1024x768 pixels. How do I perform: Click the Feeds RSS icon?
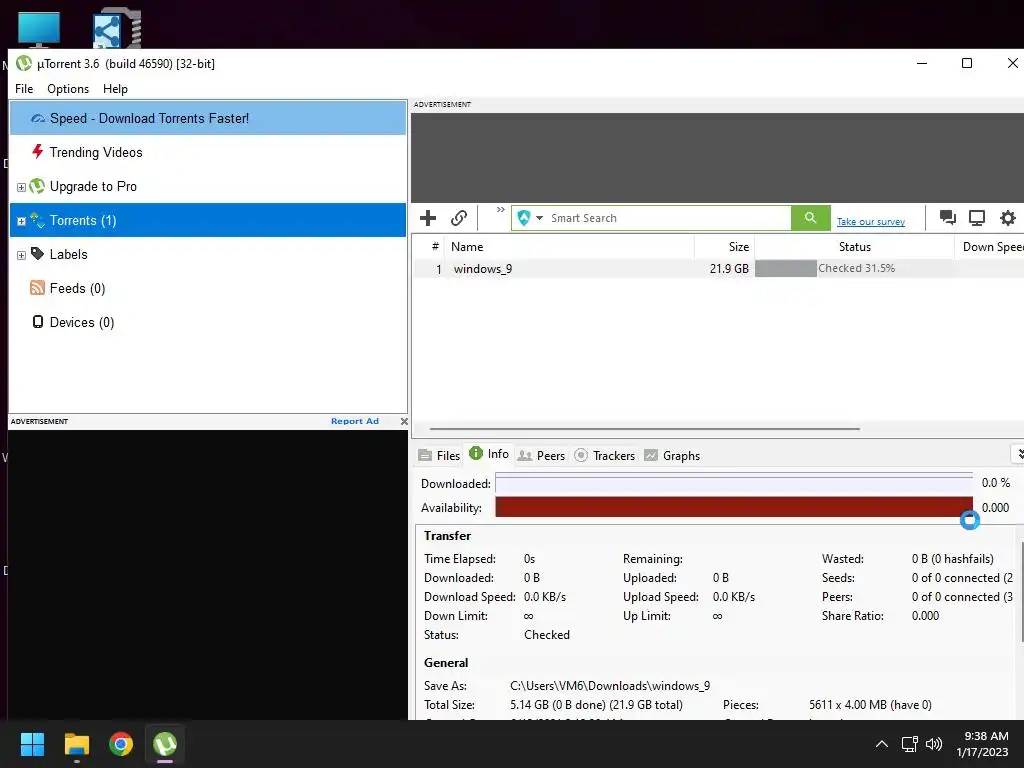(38, 287)
